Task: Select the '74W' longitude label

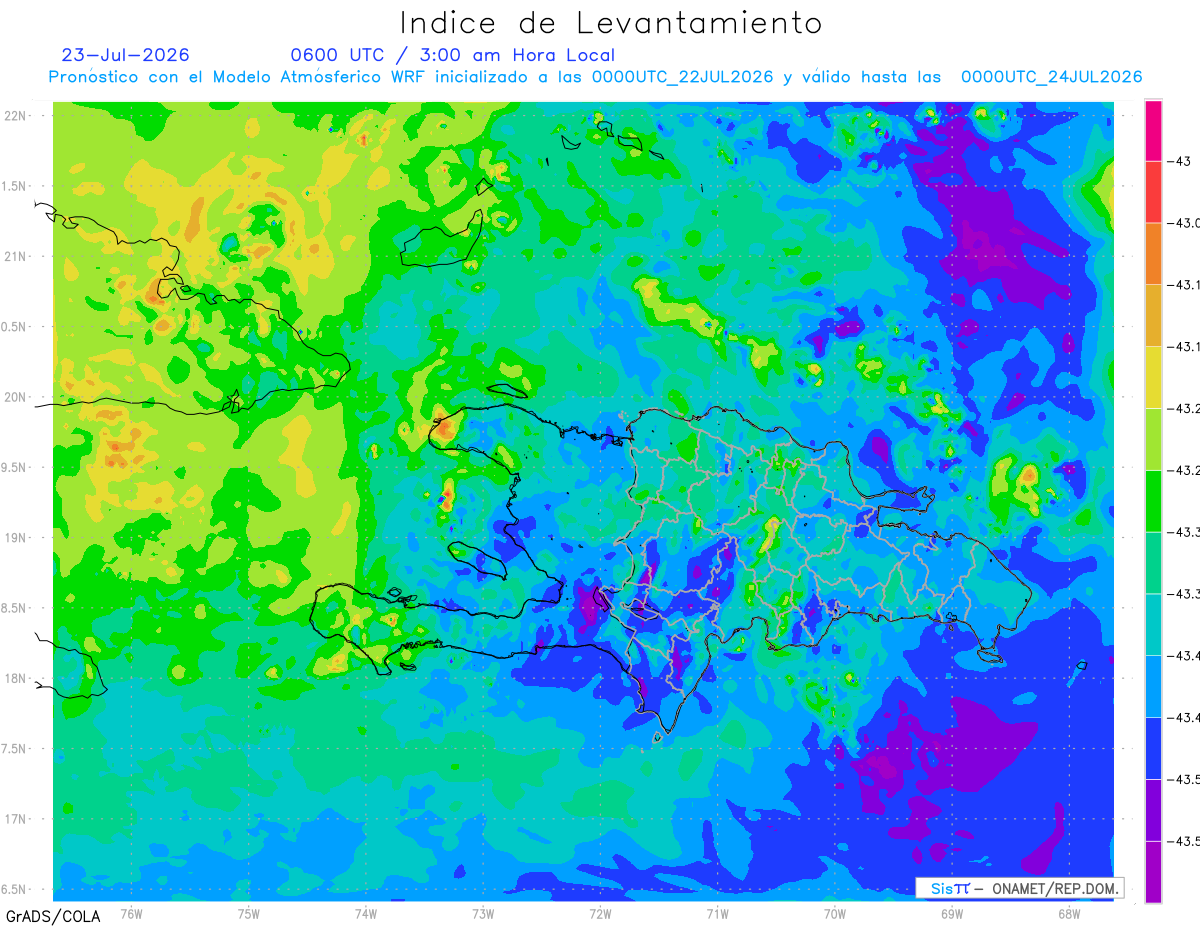Action: (366, 913)
